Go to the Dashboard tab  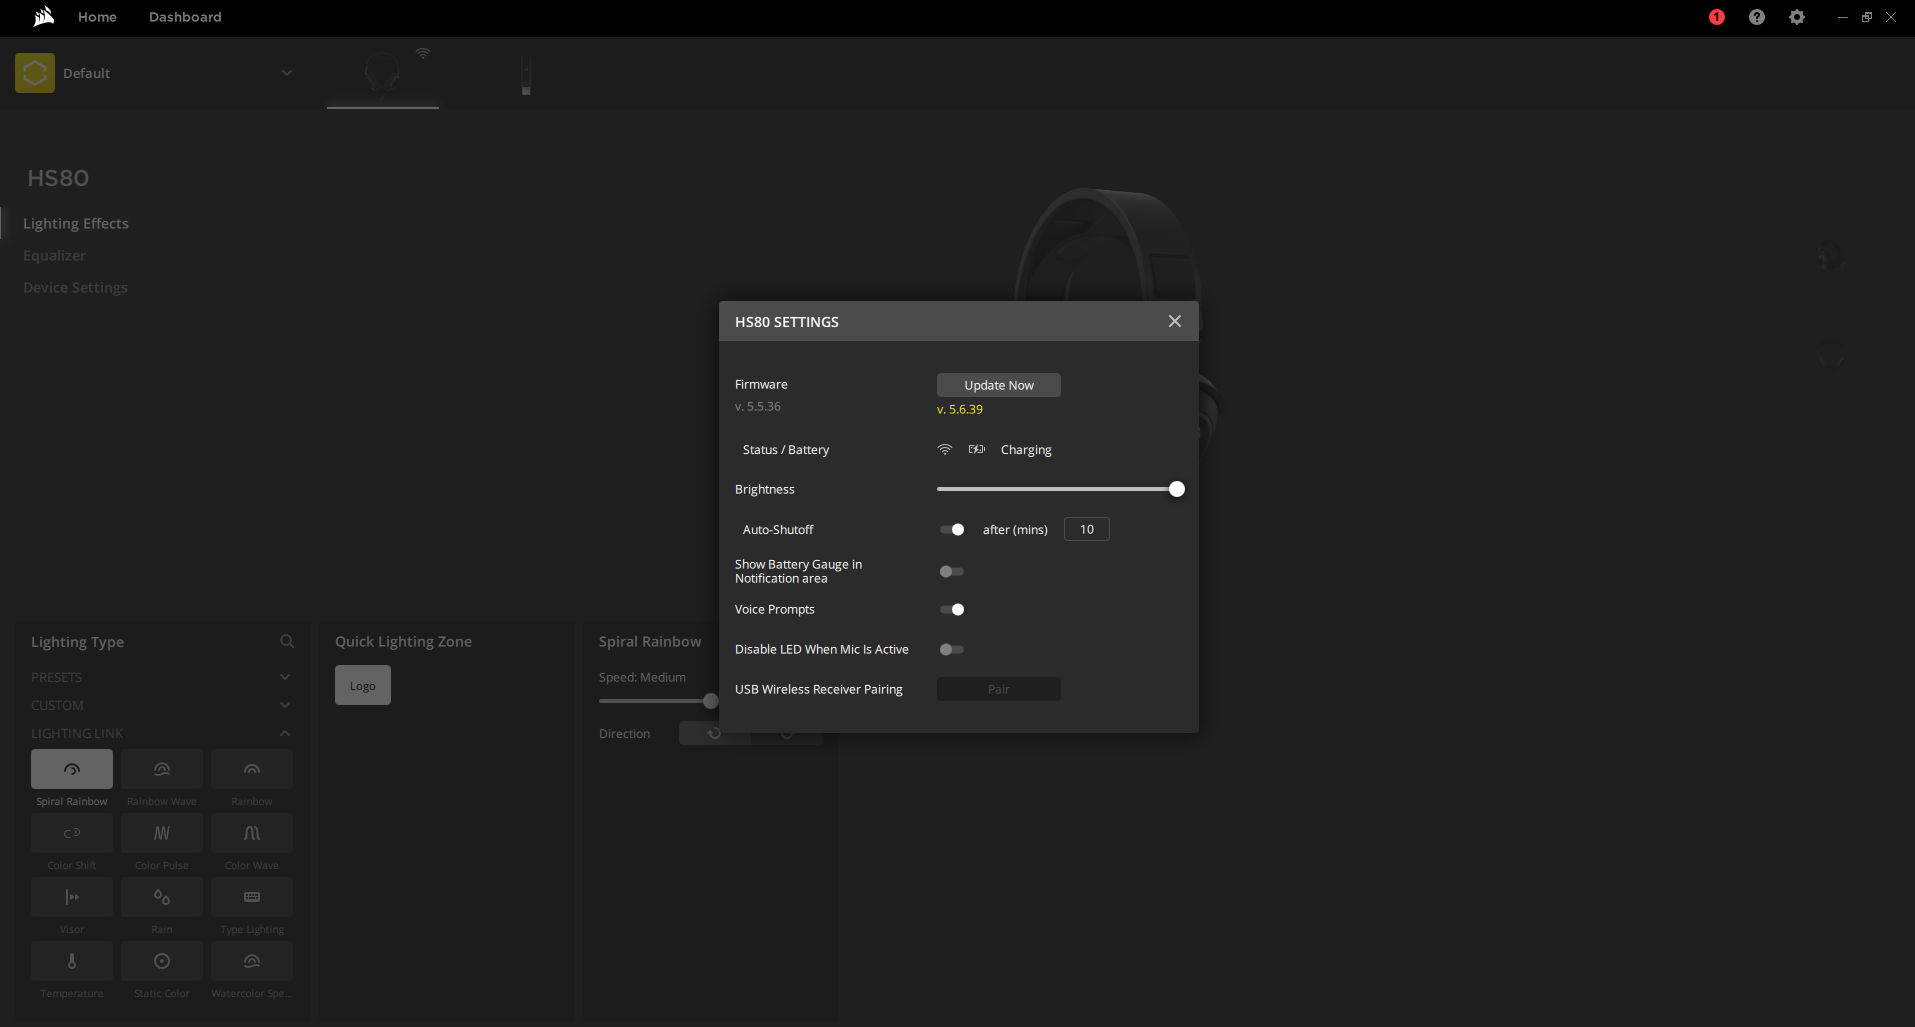click(185, 17)
